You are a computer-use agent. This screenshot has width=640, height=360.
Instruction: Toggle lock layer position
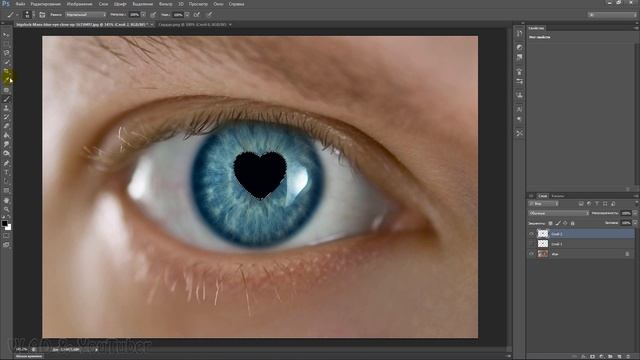point(565,223)
